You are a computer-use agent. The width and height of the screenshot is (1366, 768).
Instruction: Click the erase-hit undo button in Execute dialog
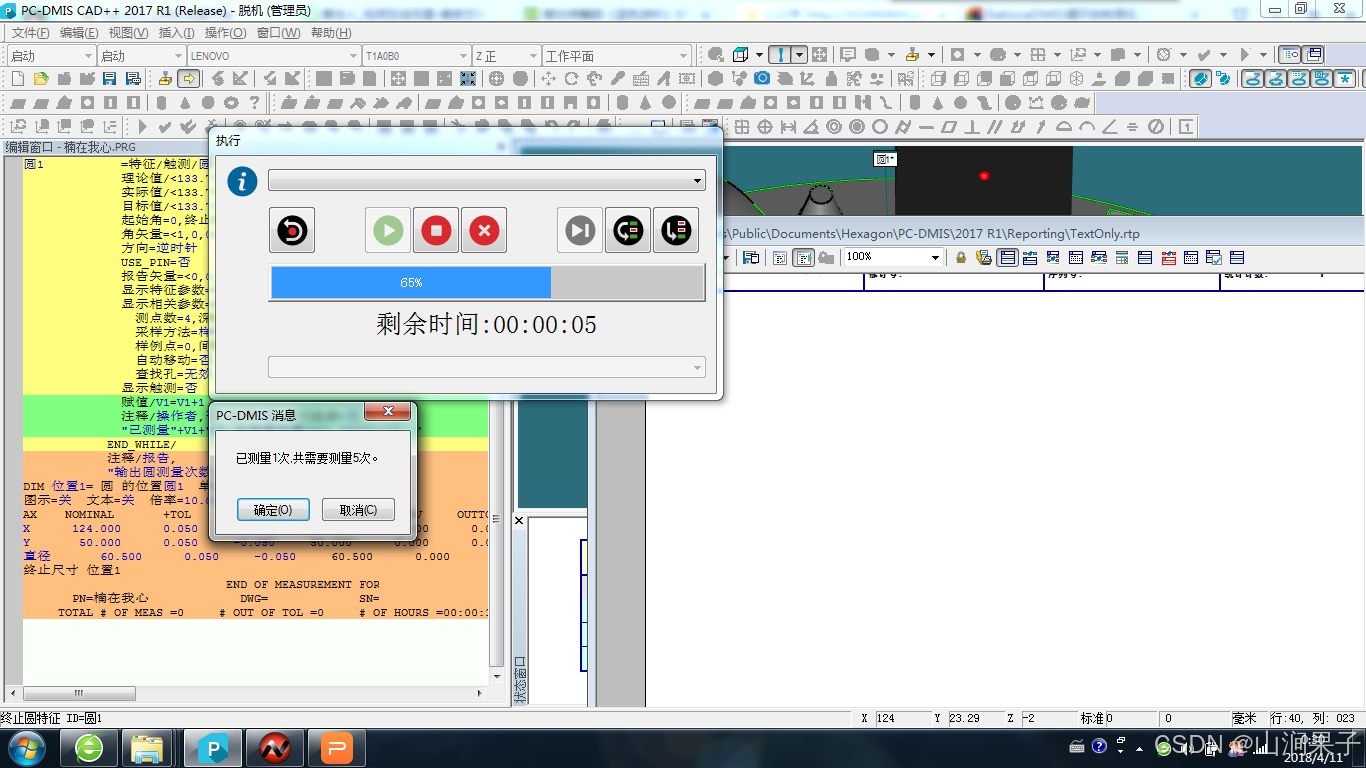tap(292, 231)
